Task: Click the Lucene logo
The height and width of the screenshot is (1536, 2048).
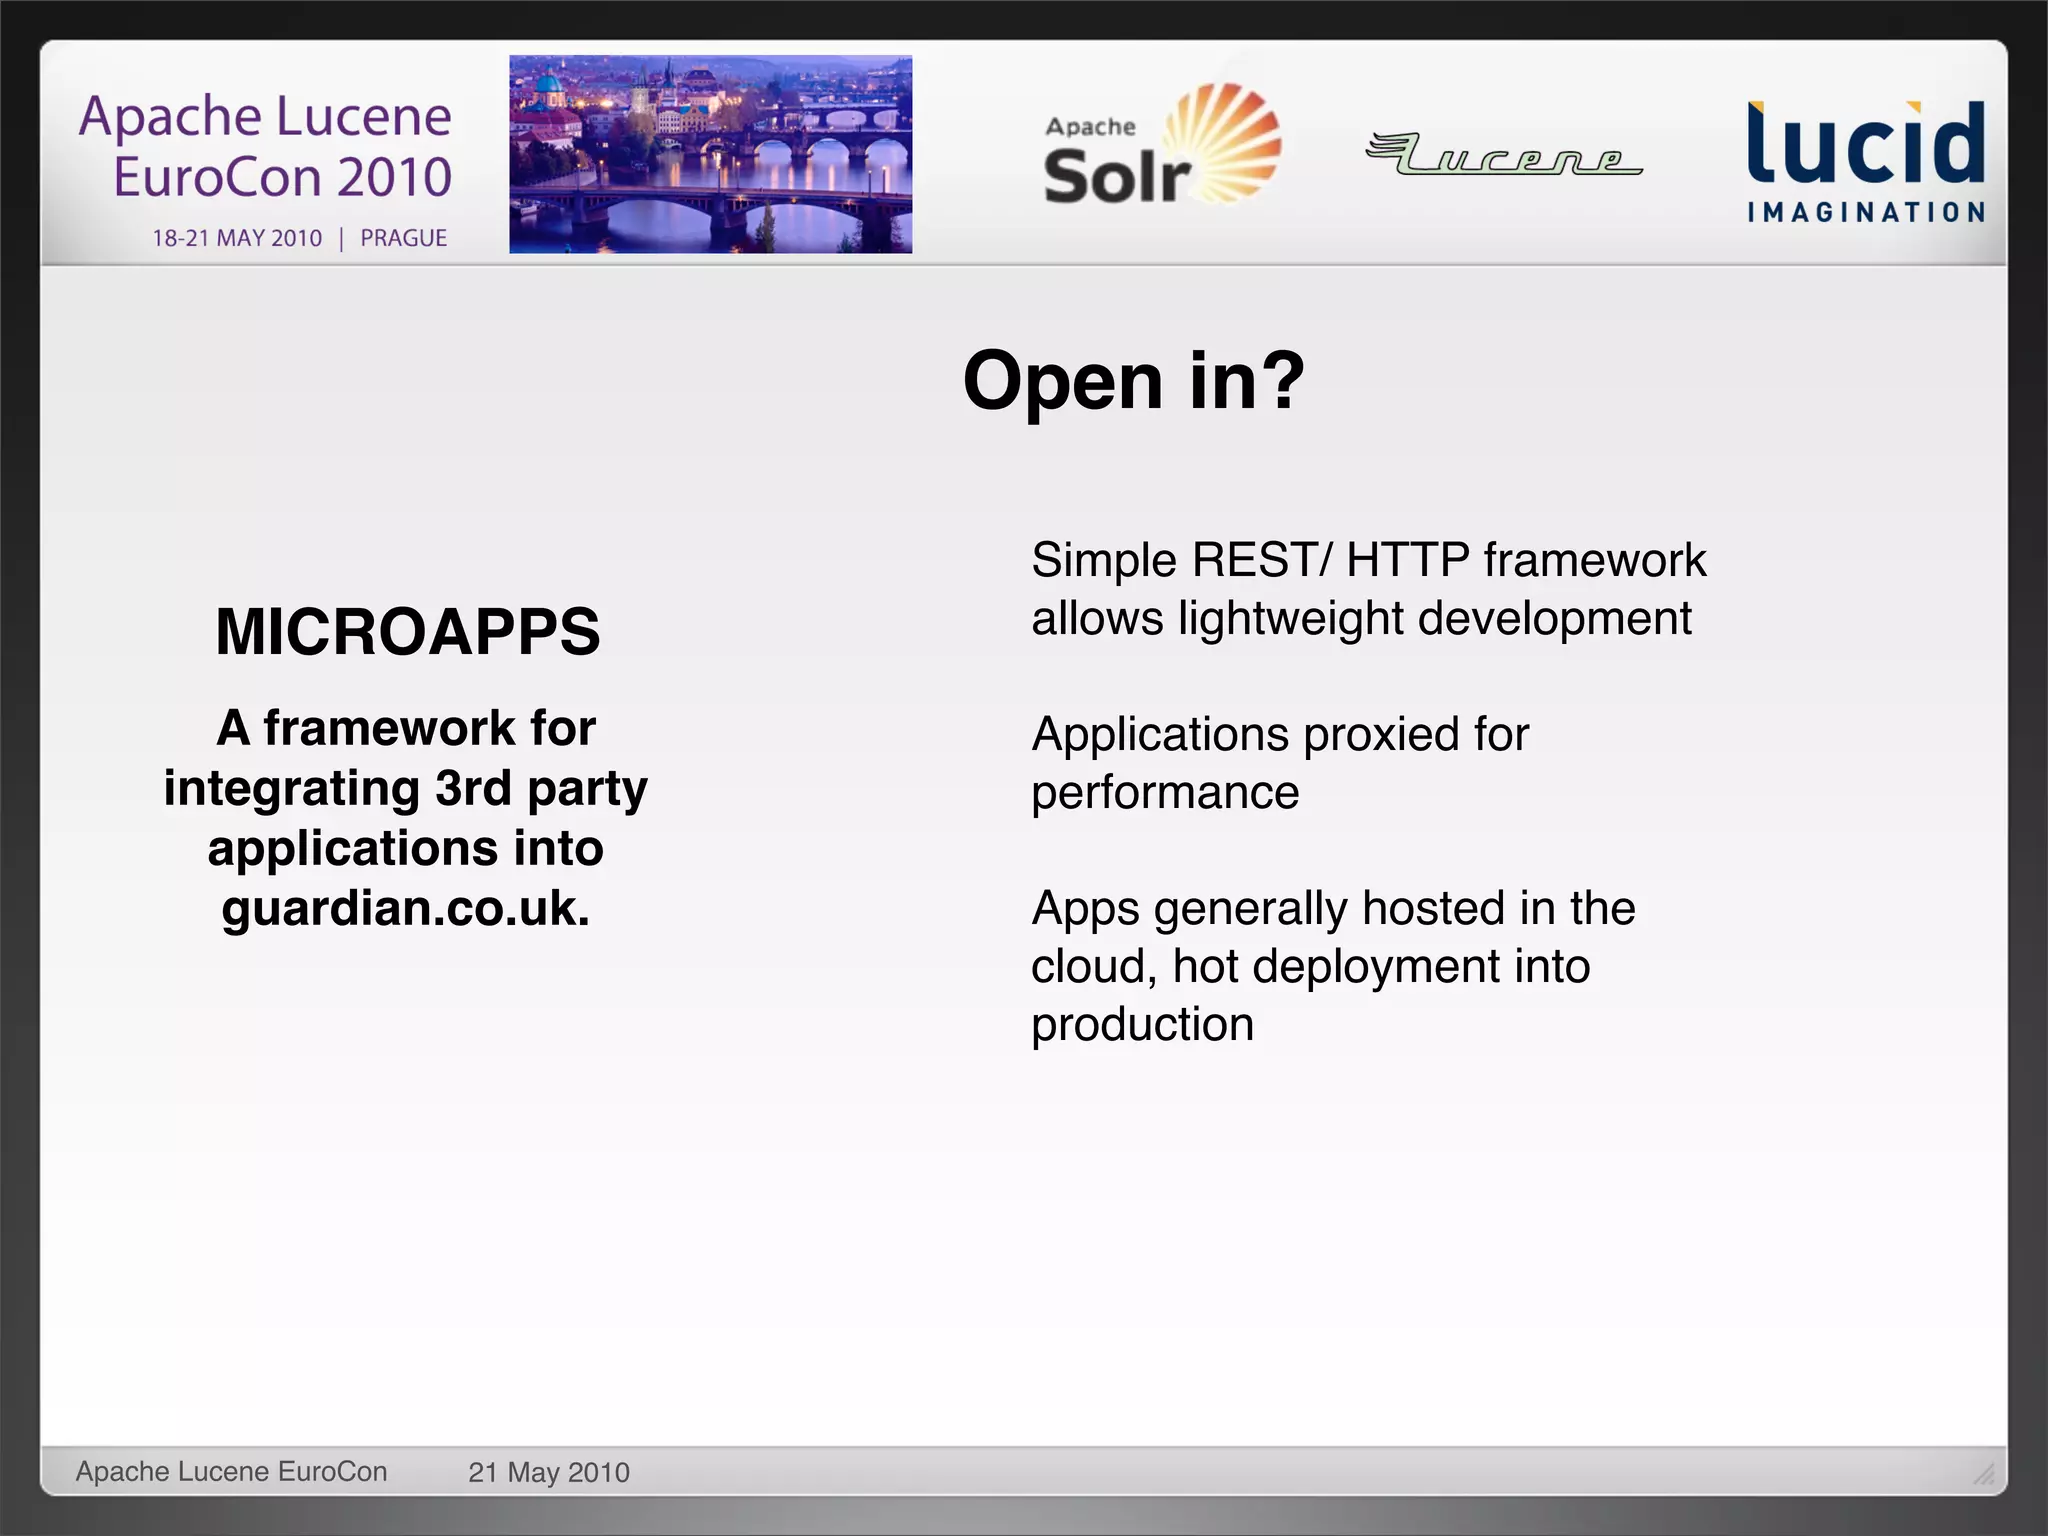Action: pos(1504,154)
